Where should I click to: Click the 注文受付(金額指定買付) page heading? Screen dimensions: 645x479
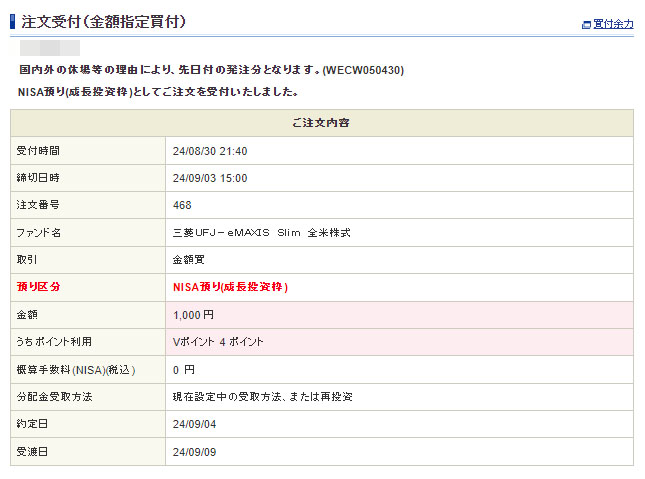coord(103,21)
